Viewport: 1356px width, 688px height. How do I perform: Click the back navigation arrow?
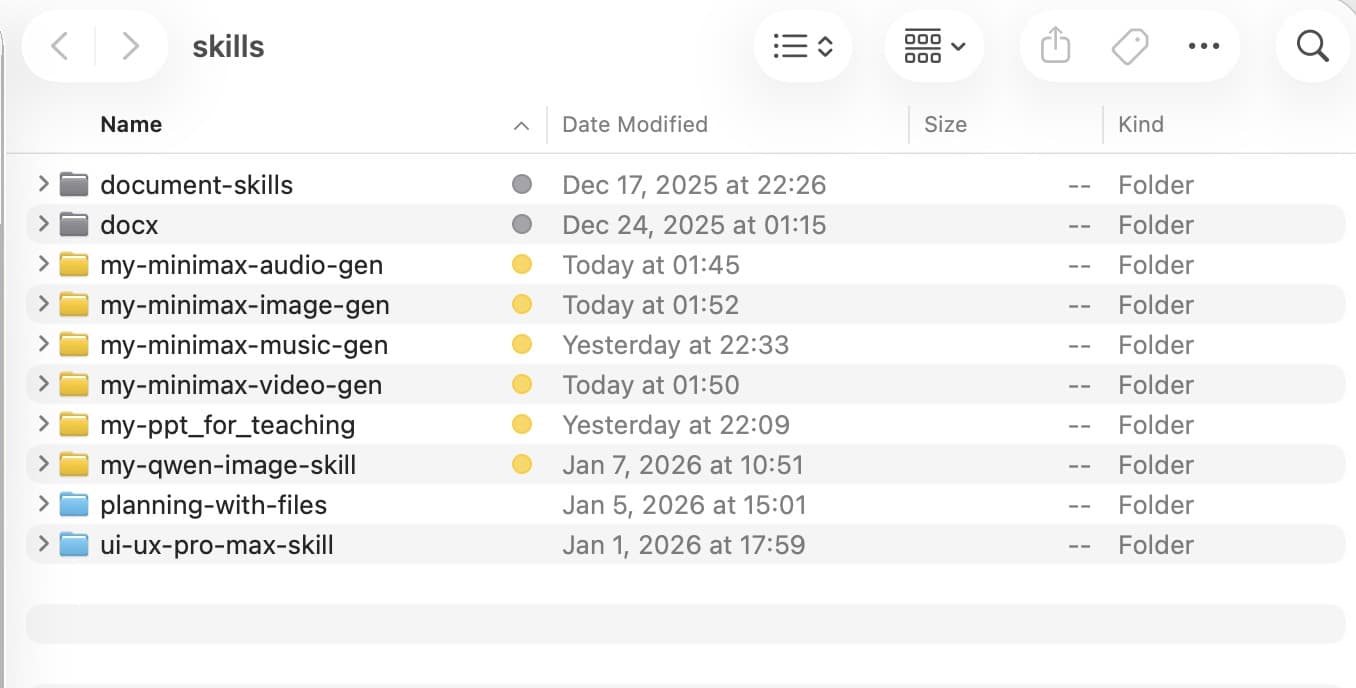point(60,46)
